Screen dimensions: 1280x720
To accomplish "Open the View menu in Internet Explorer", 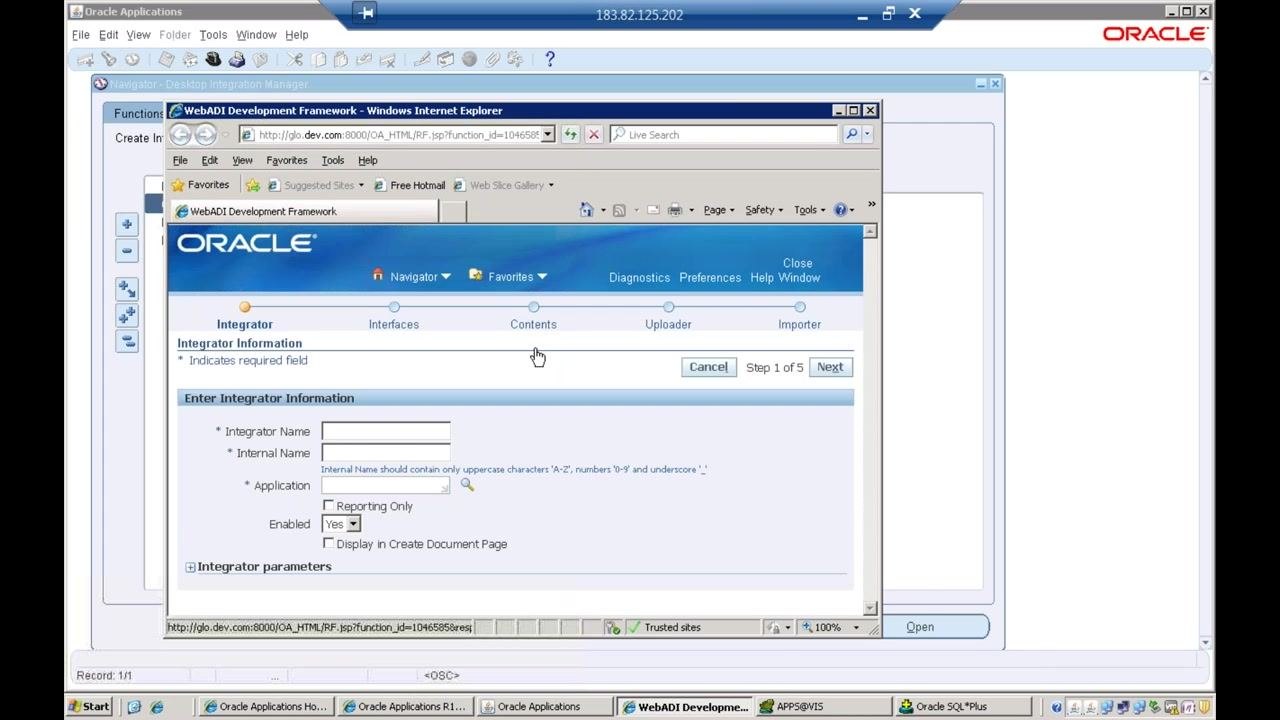I will click(x=242, y=160).
